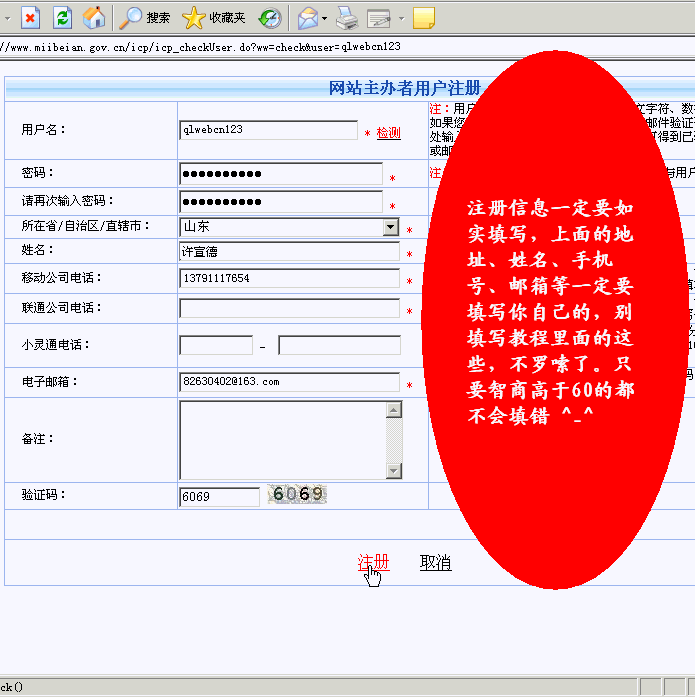The image size is (695, 697).
Task: Print the page with printer icon
Action: (x=346, y=17)
